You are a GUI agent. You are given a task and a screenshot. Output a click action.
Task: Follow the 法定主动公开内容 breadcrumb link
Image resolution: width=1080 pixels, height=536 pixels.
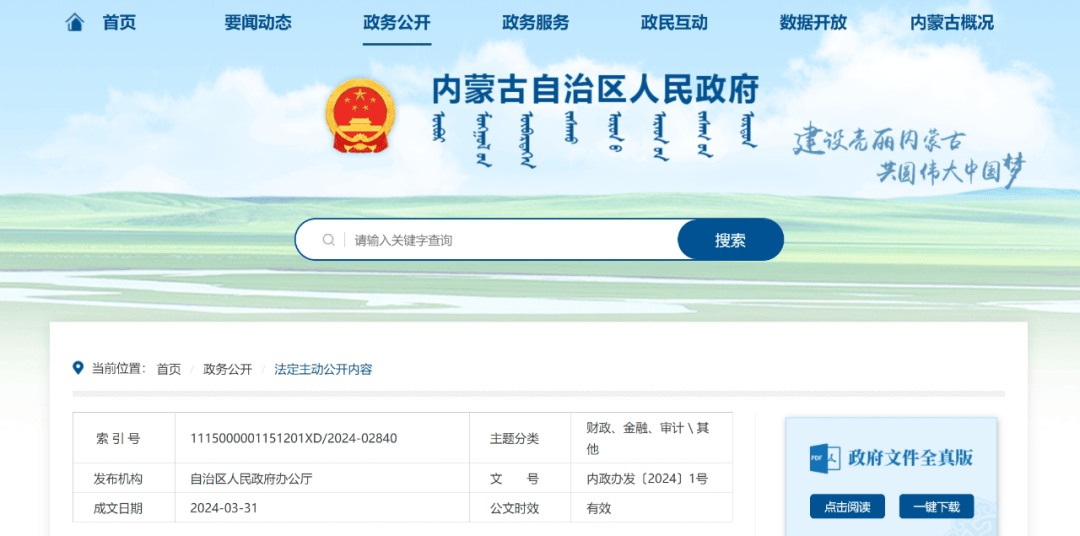[x=323, y=369]
